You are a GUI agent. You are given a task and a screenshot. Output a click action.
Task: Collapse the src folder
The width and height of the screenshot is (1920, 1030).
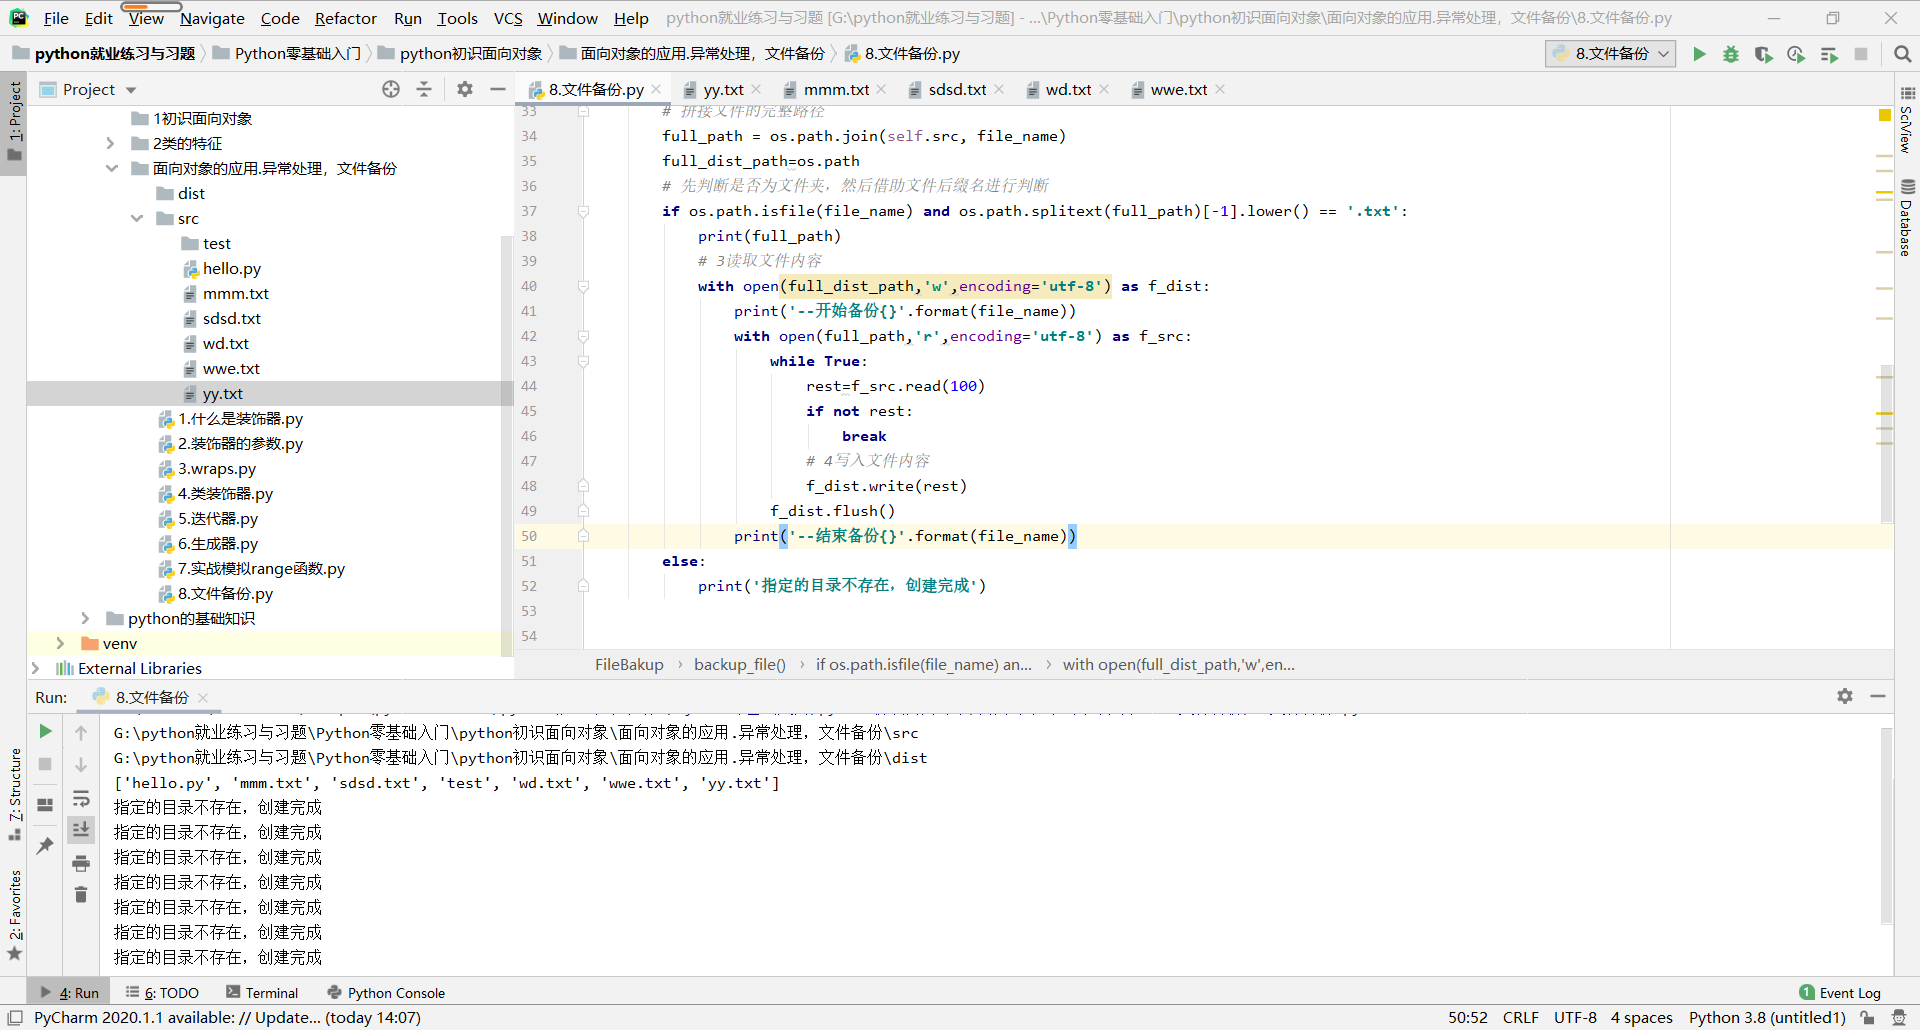(136, 219)
